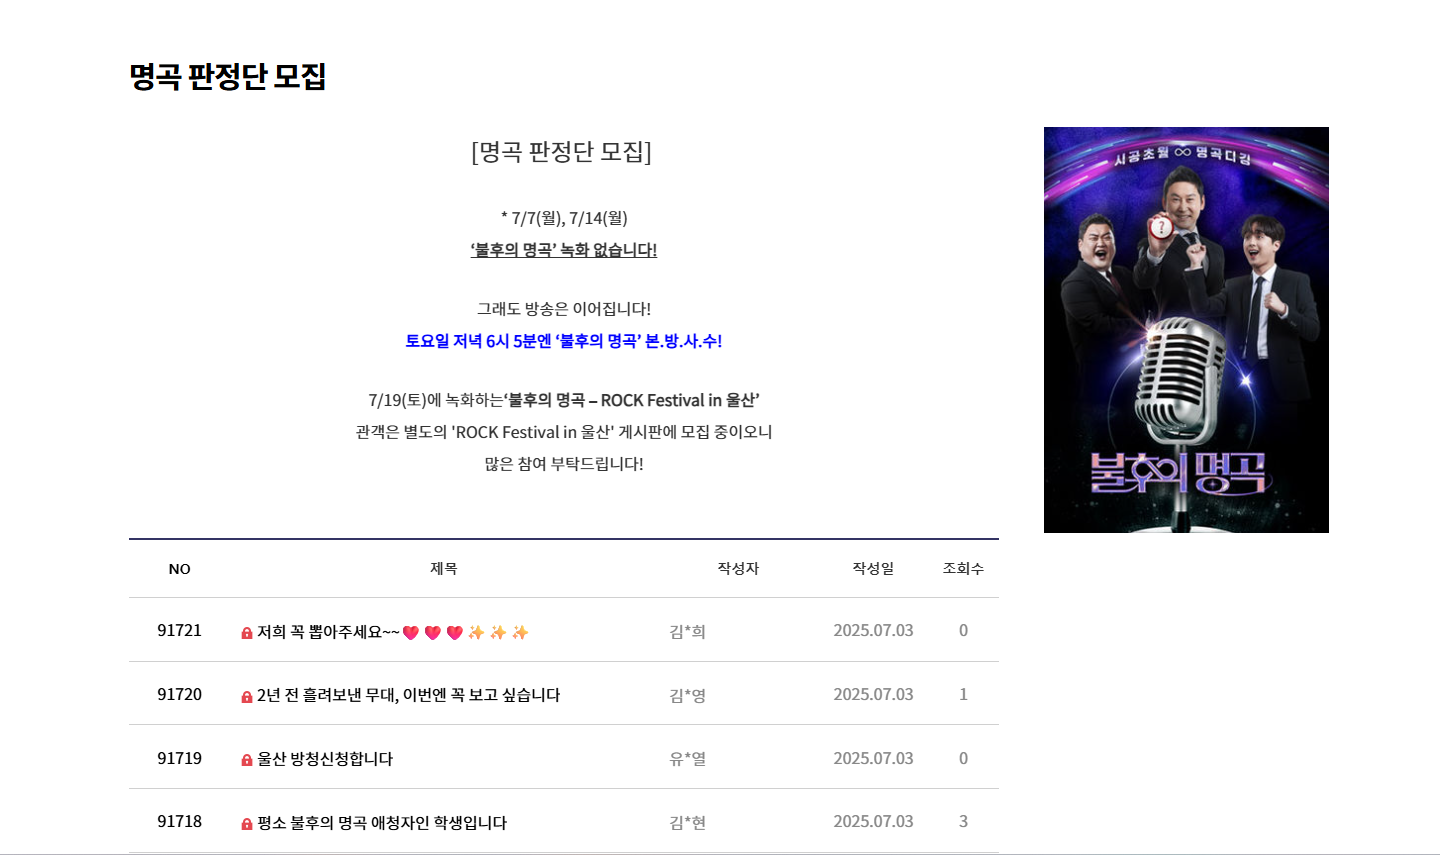This screenshot has height=855, width=1440.
Task: Click the view count of post 91718
Action: [x=963, y=821]
